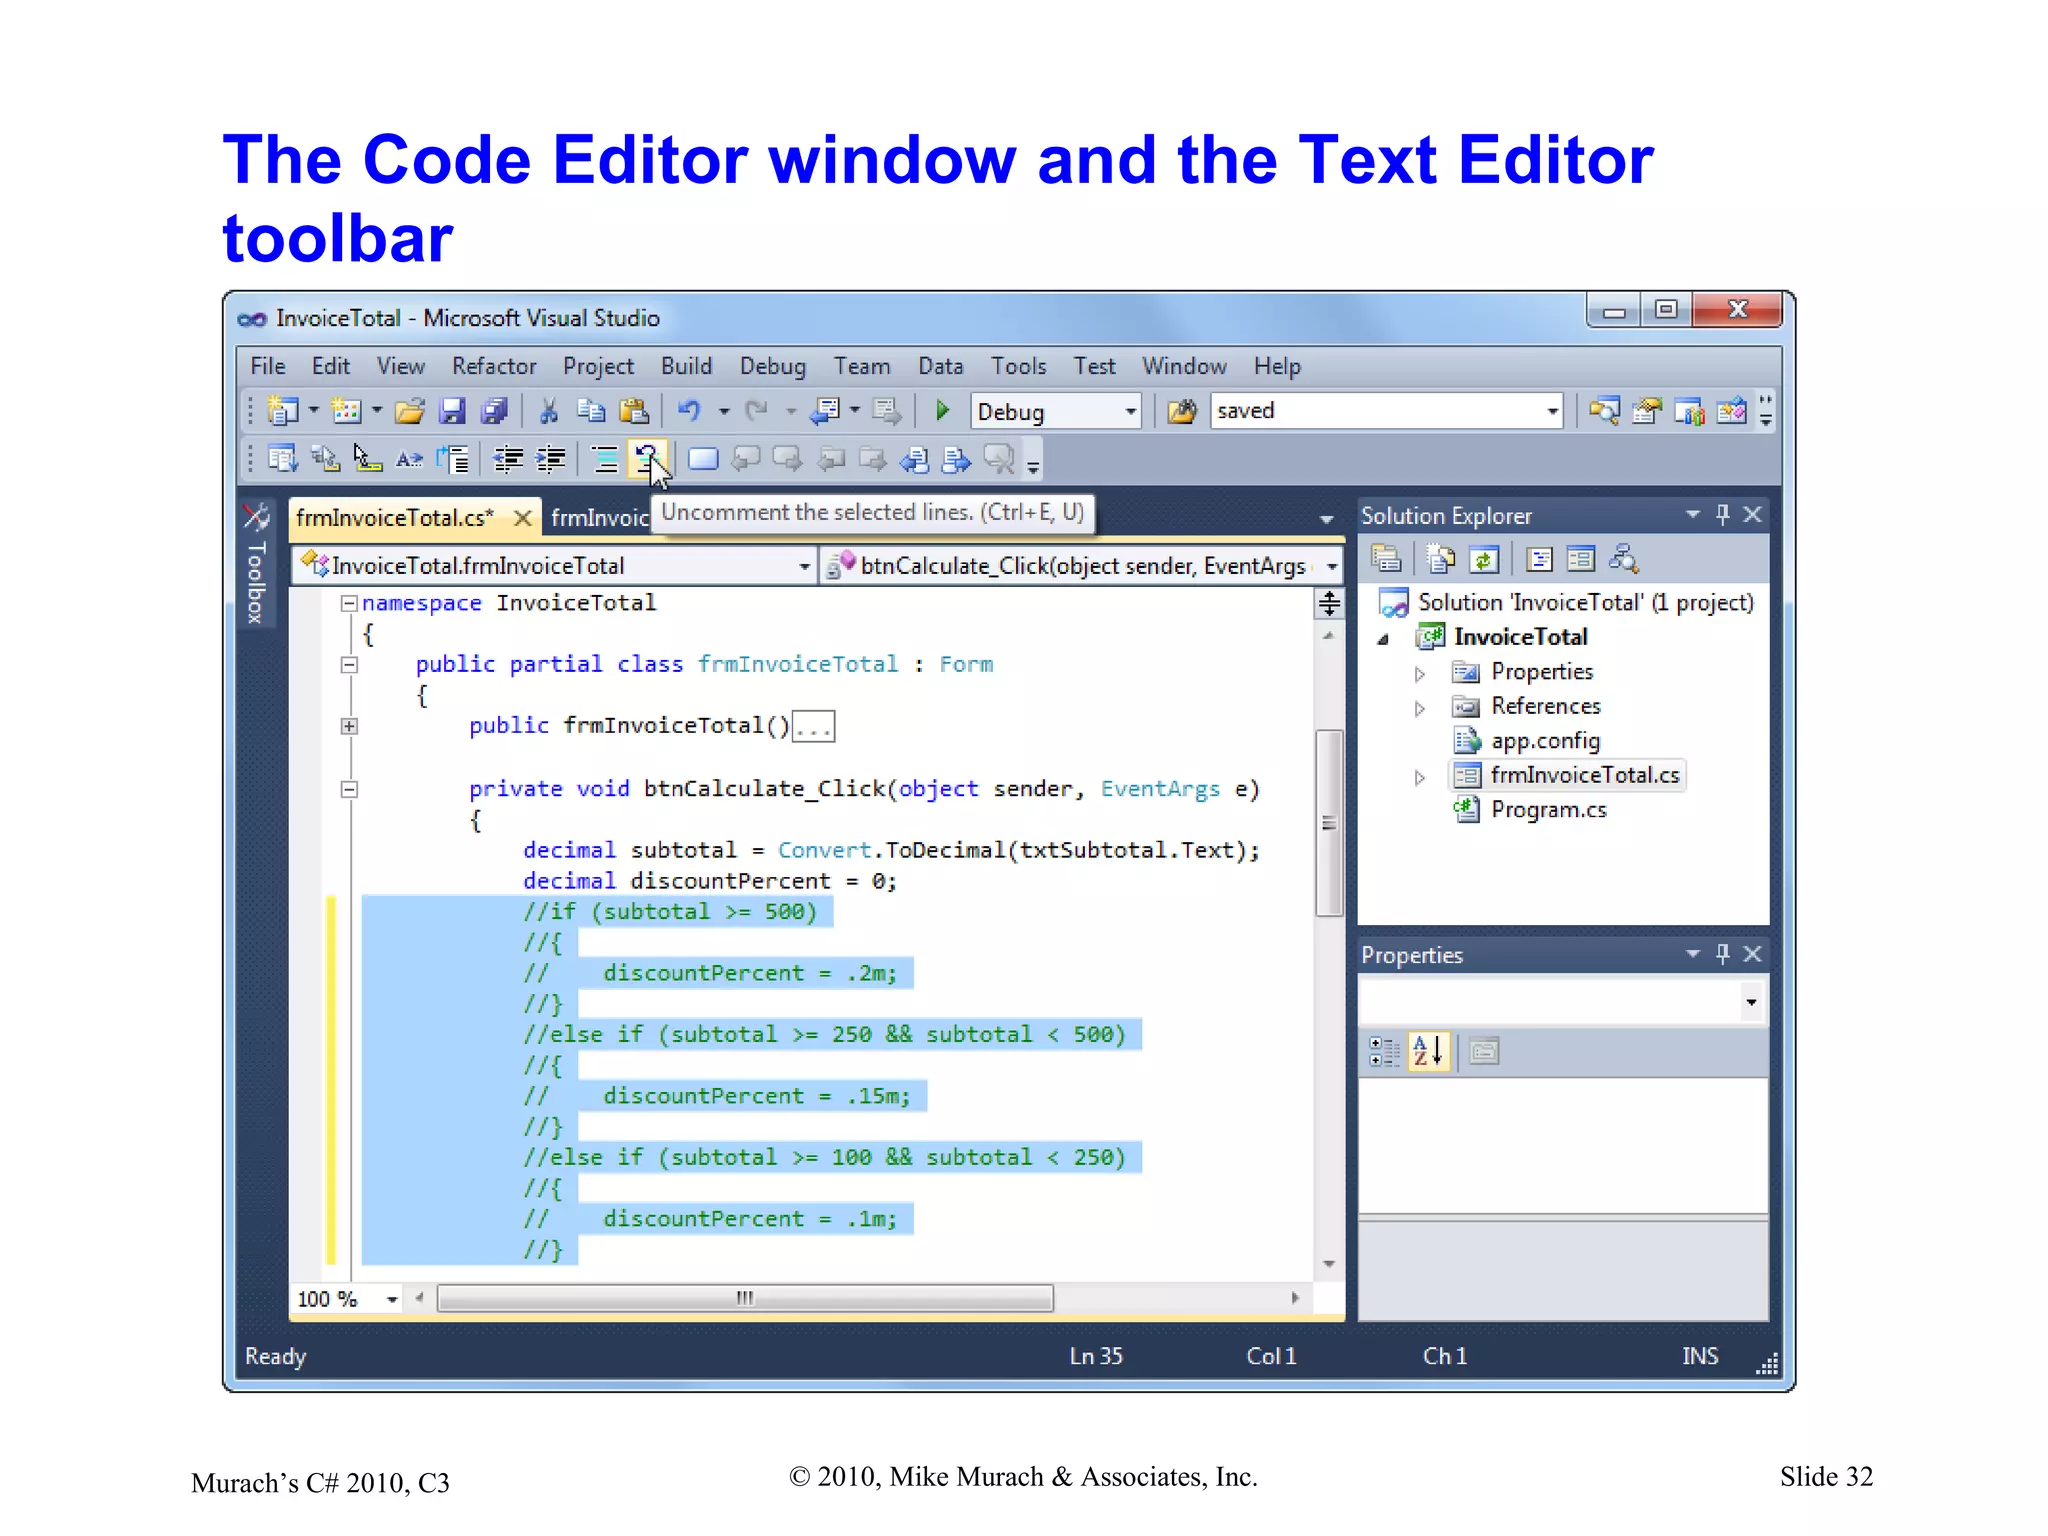Collapse the InvoiceTotal project node
The height and width of the screenshot is (1536, 2048).
click(1383, 639)
